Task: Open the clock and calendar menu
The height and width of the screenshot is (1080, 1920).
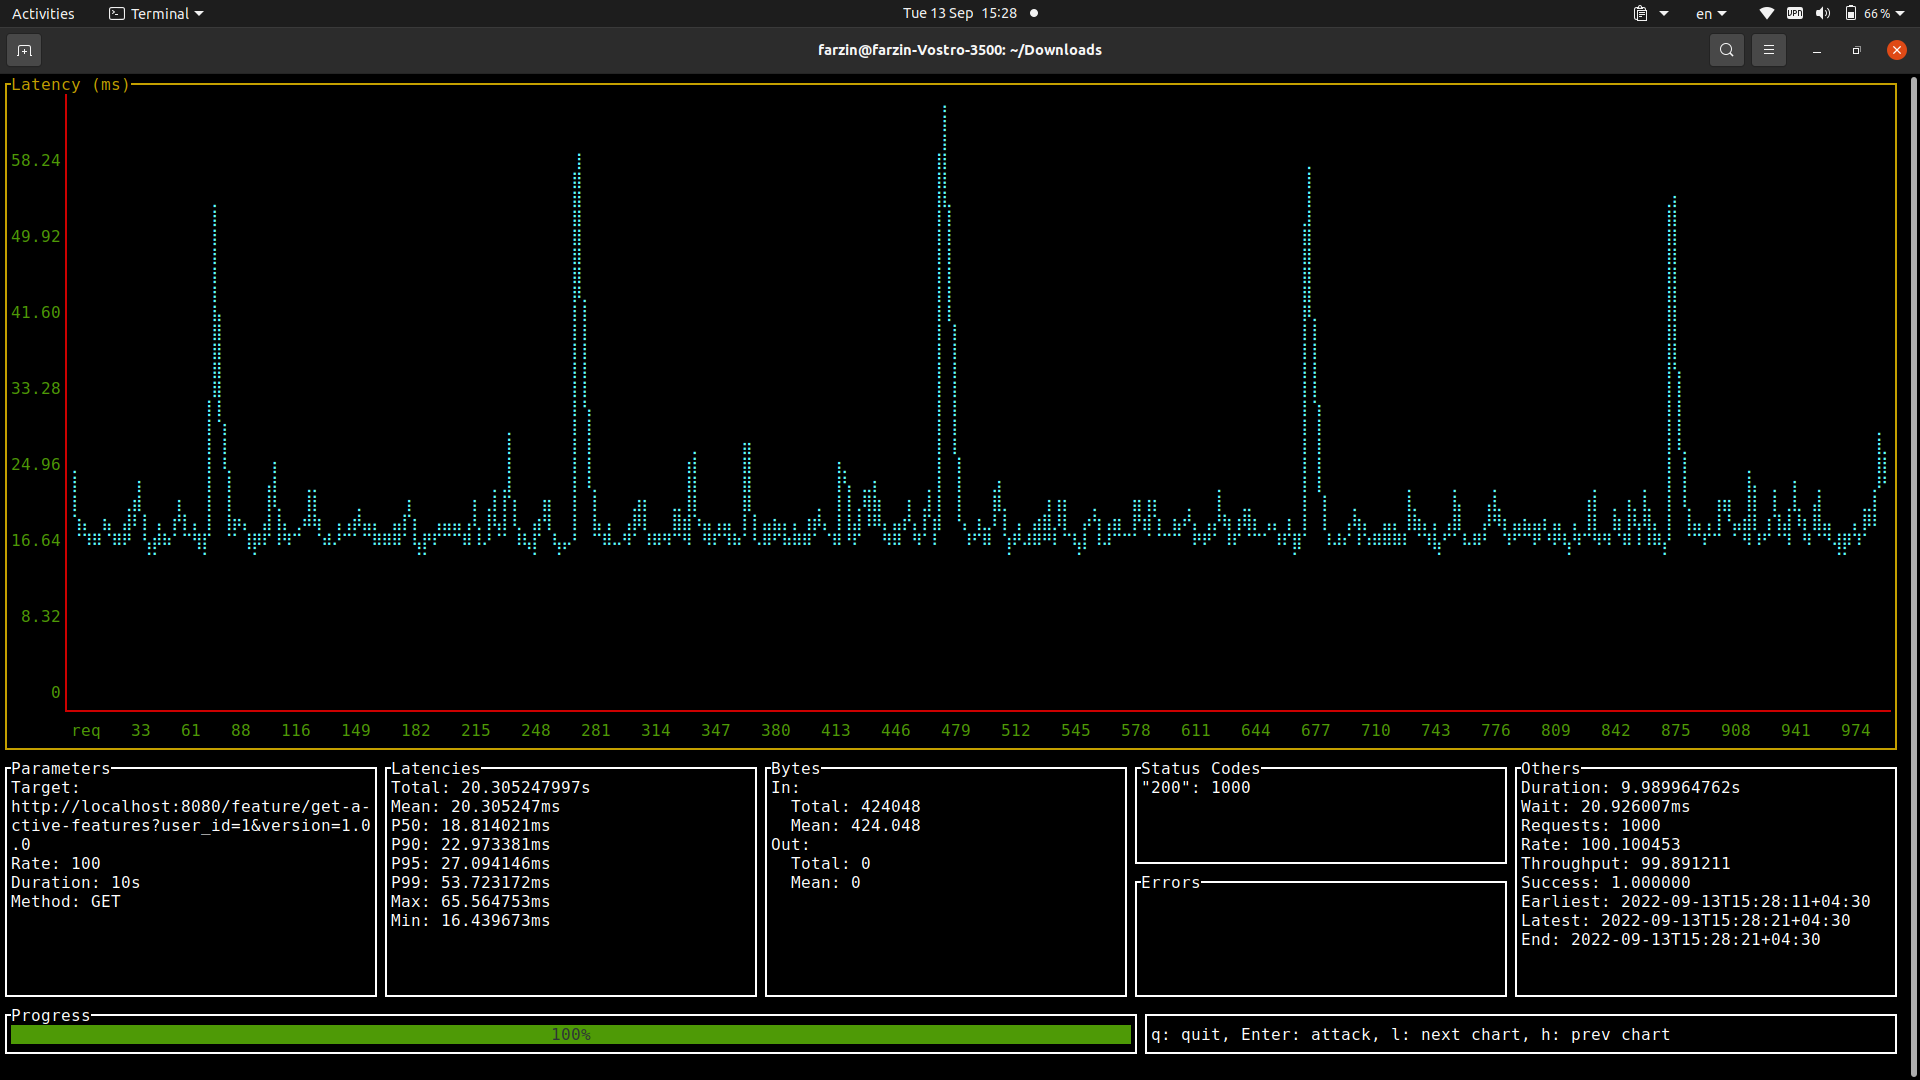Action: pyautogui.click(x=959, y=14)
